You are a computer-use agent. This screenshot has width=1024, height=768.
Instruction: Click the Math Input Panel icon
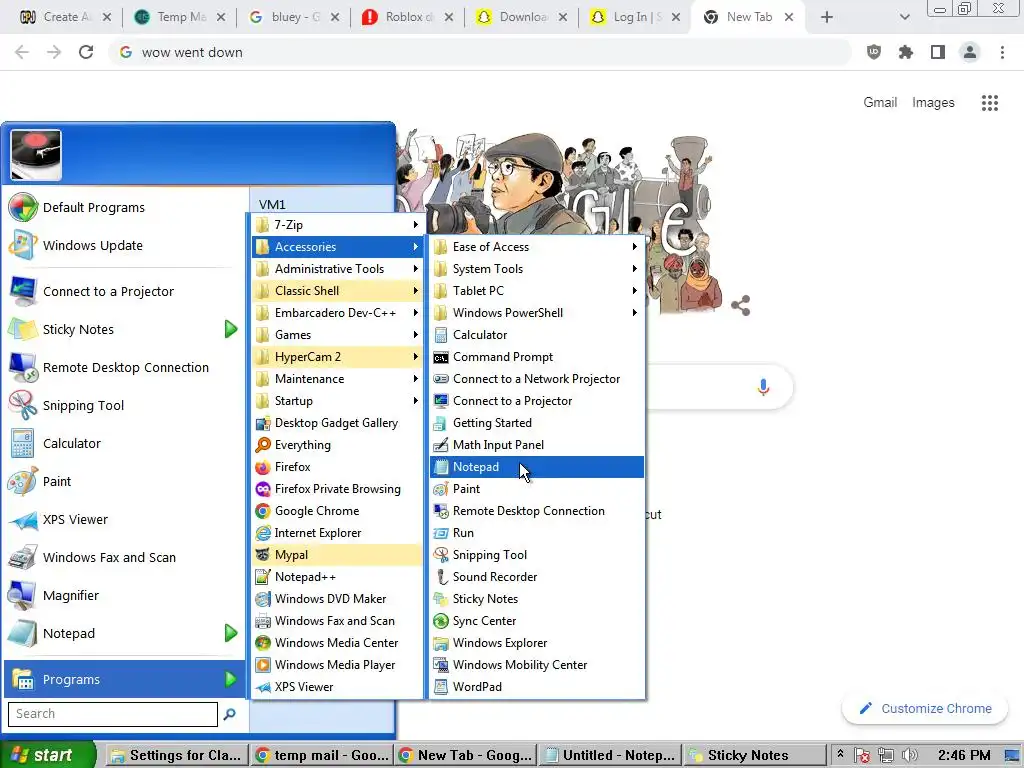[x=441, y=445]
